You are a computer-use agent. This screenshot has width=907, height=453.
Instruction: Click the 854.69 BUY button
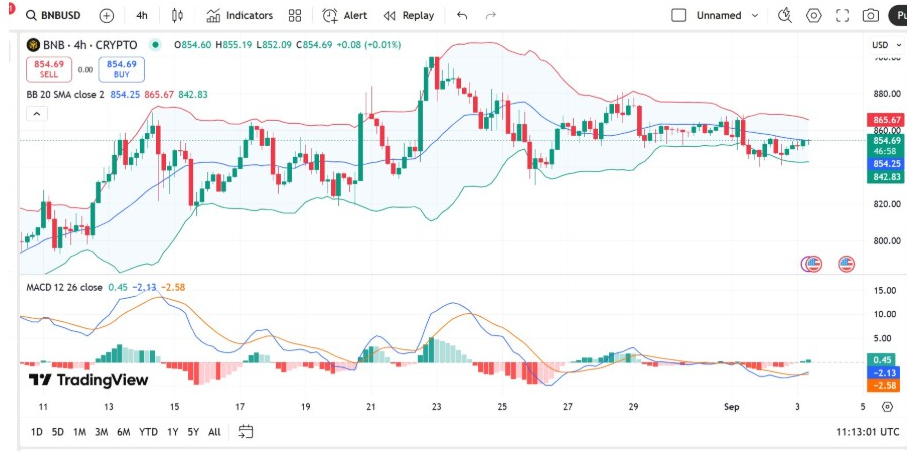pos(121,69)
